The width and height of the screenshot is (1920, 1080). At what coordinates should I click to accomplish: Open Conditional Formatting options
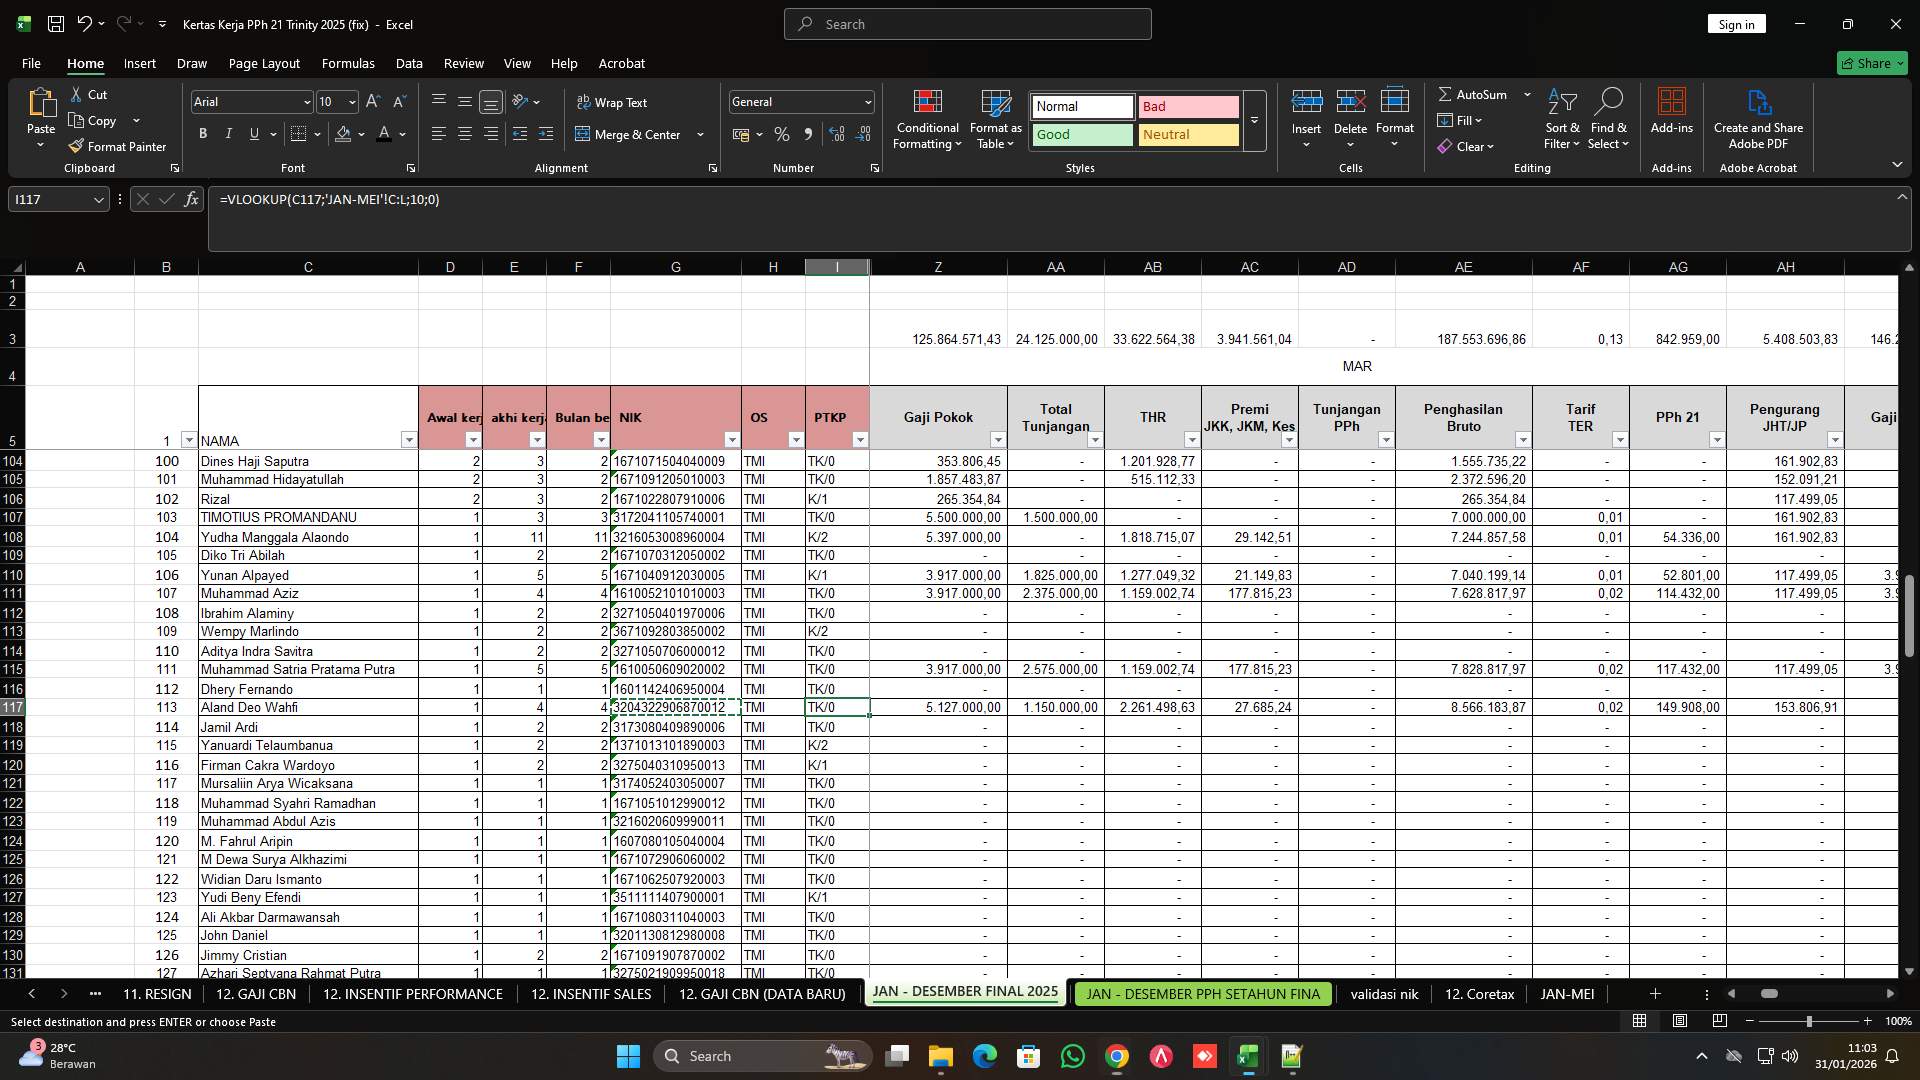pyautogui.click(x=927, y=118)
